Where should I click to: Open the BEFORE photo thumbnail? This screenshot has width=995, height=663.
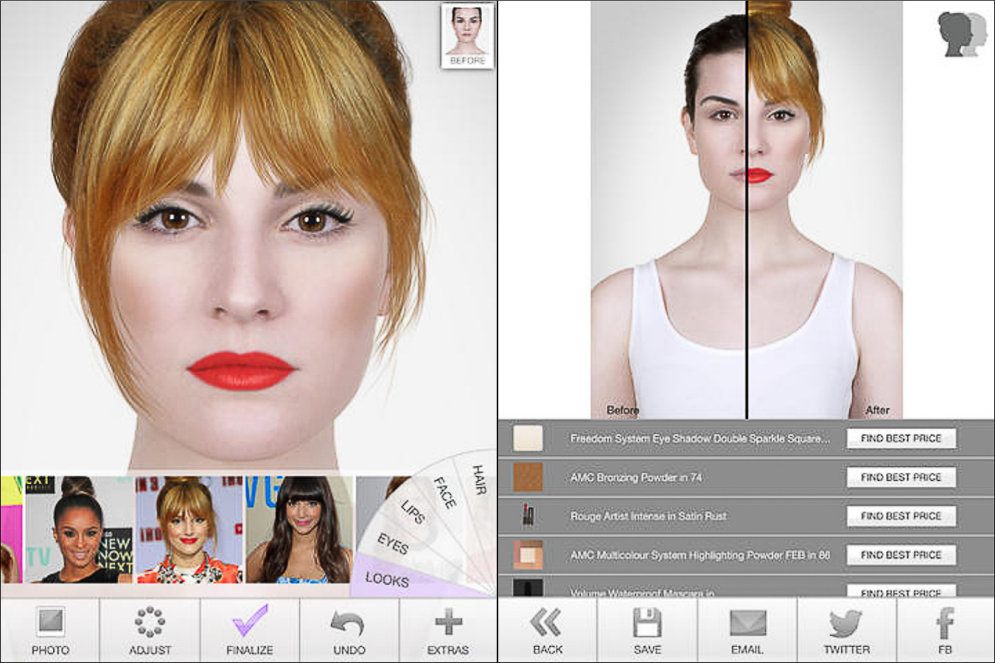[x=467, y=36]
